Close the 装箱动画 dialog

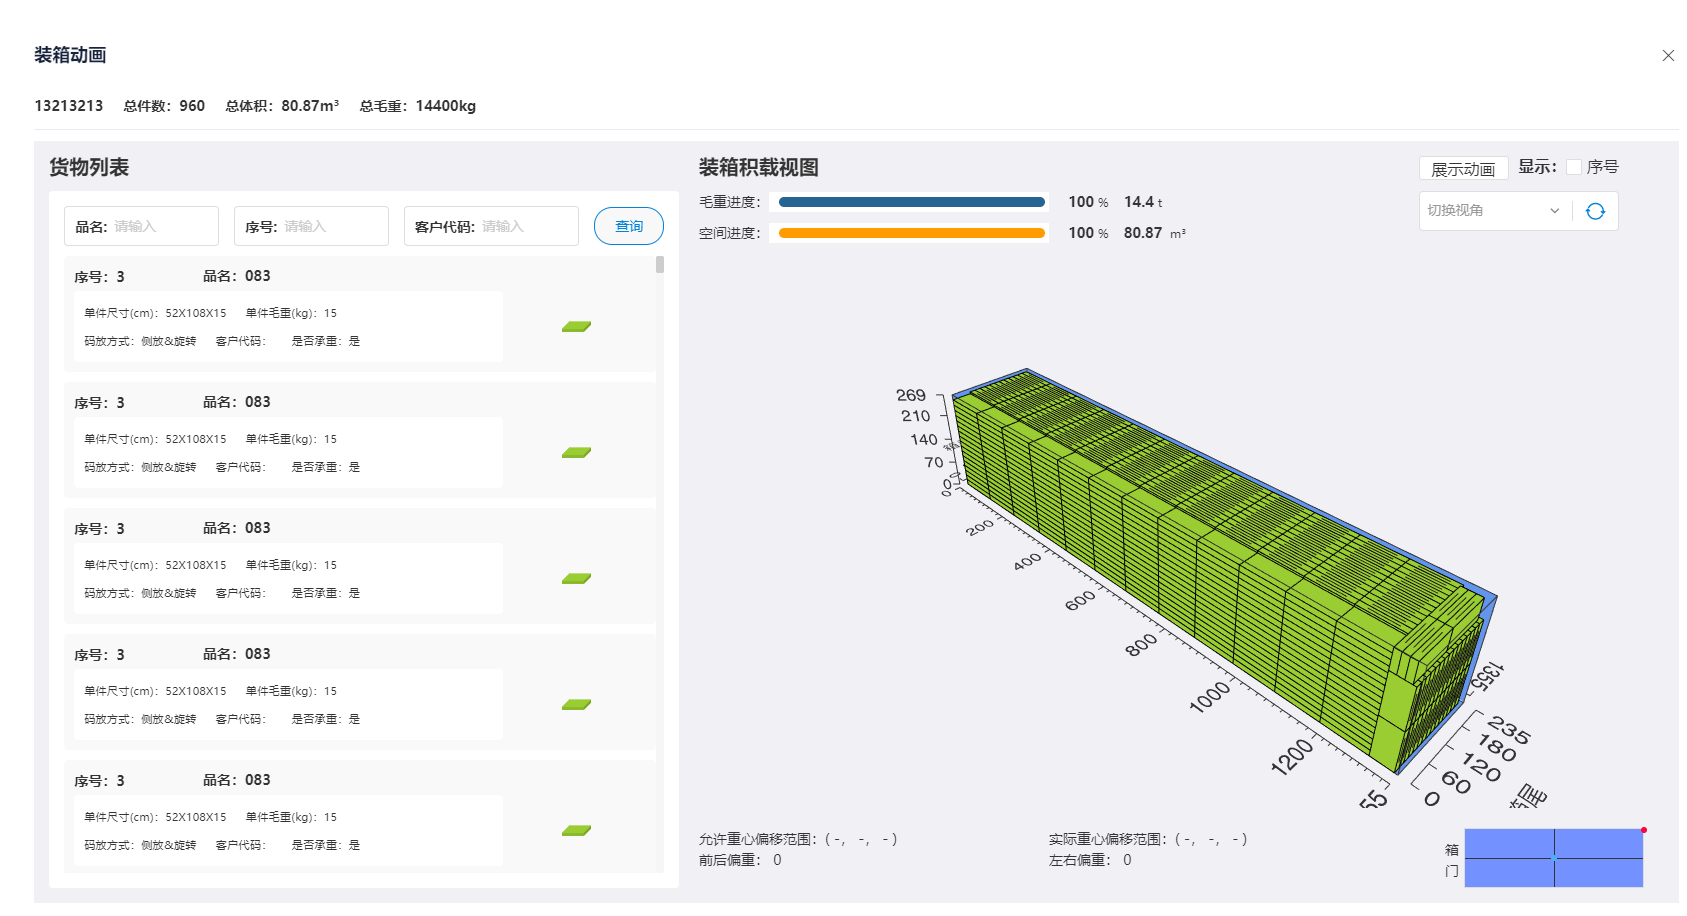coord(1667,56)
